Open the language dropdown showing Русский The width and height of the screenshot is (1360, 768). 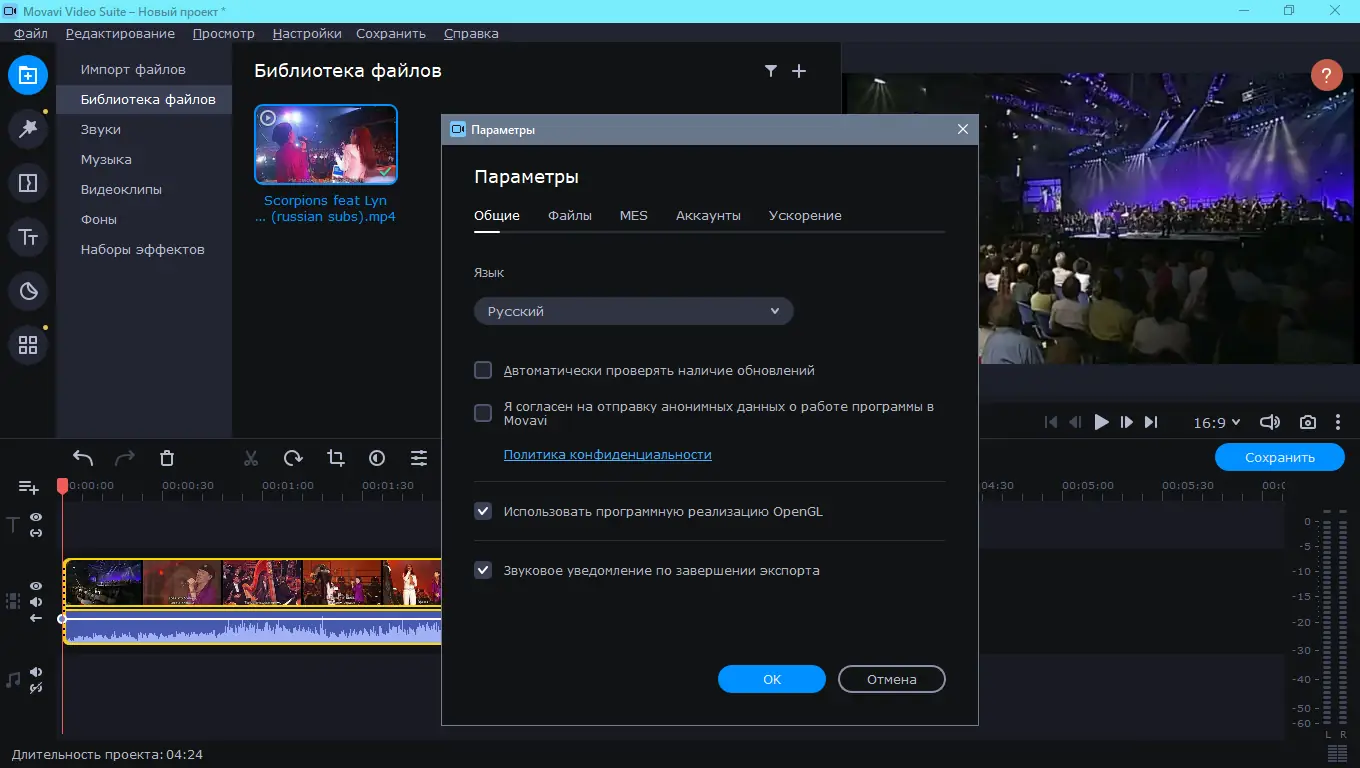tap(634, 311)
